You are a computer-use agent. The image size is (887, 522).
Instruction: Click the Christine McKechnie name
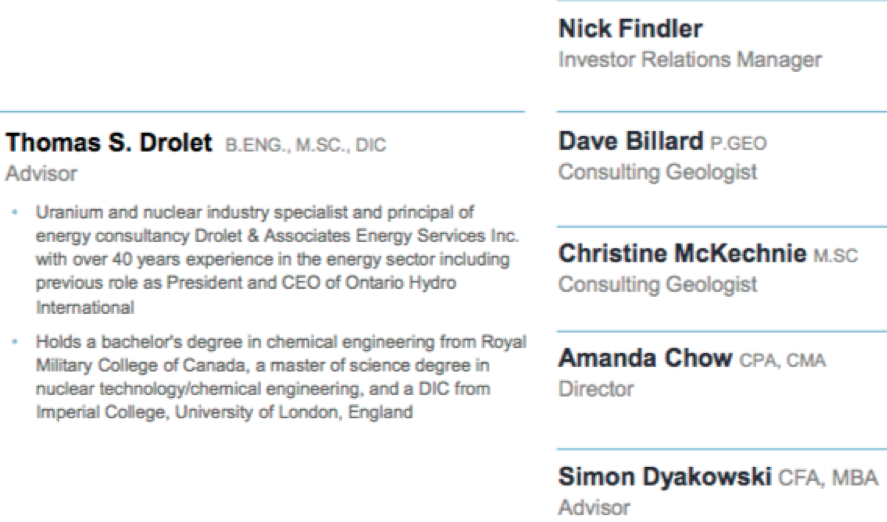coord(682,253)
